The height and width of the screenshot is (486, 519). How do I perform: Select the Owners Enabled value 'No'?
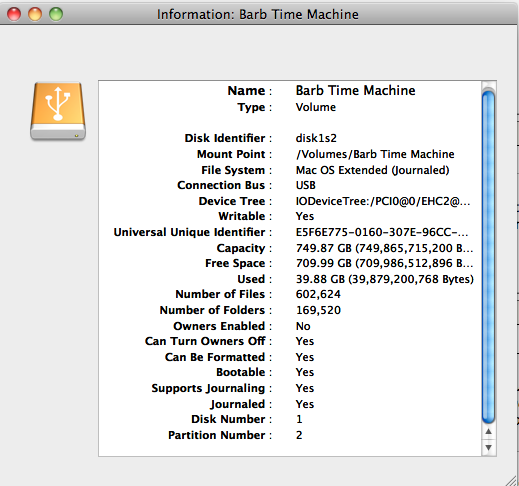303,326
